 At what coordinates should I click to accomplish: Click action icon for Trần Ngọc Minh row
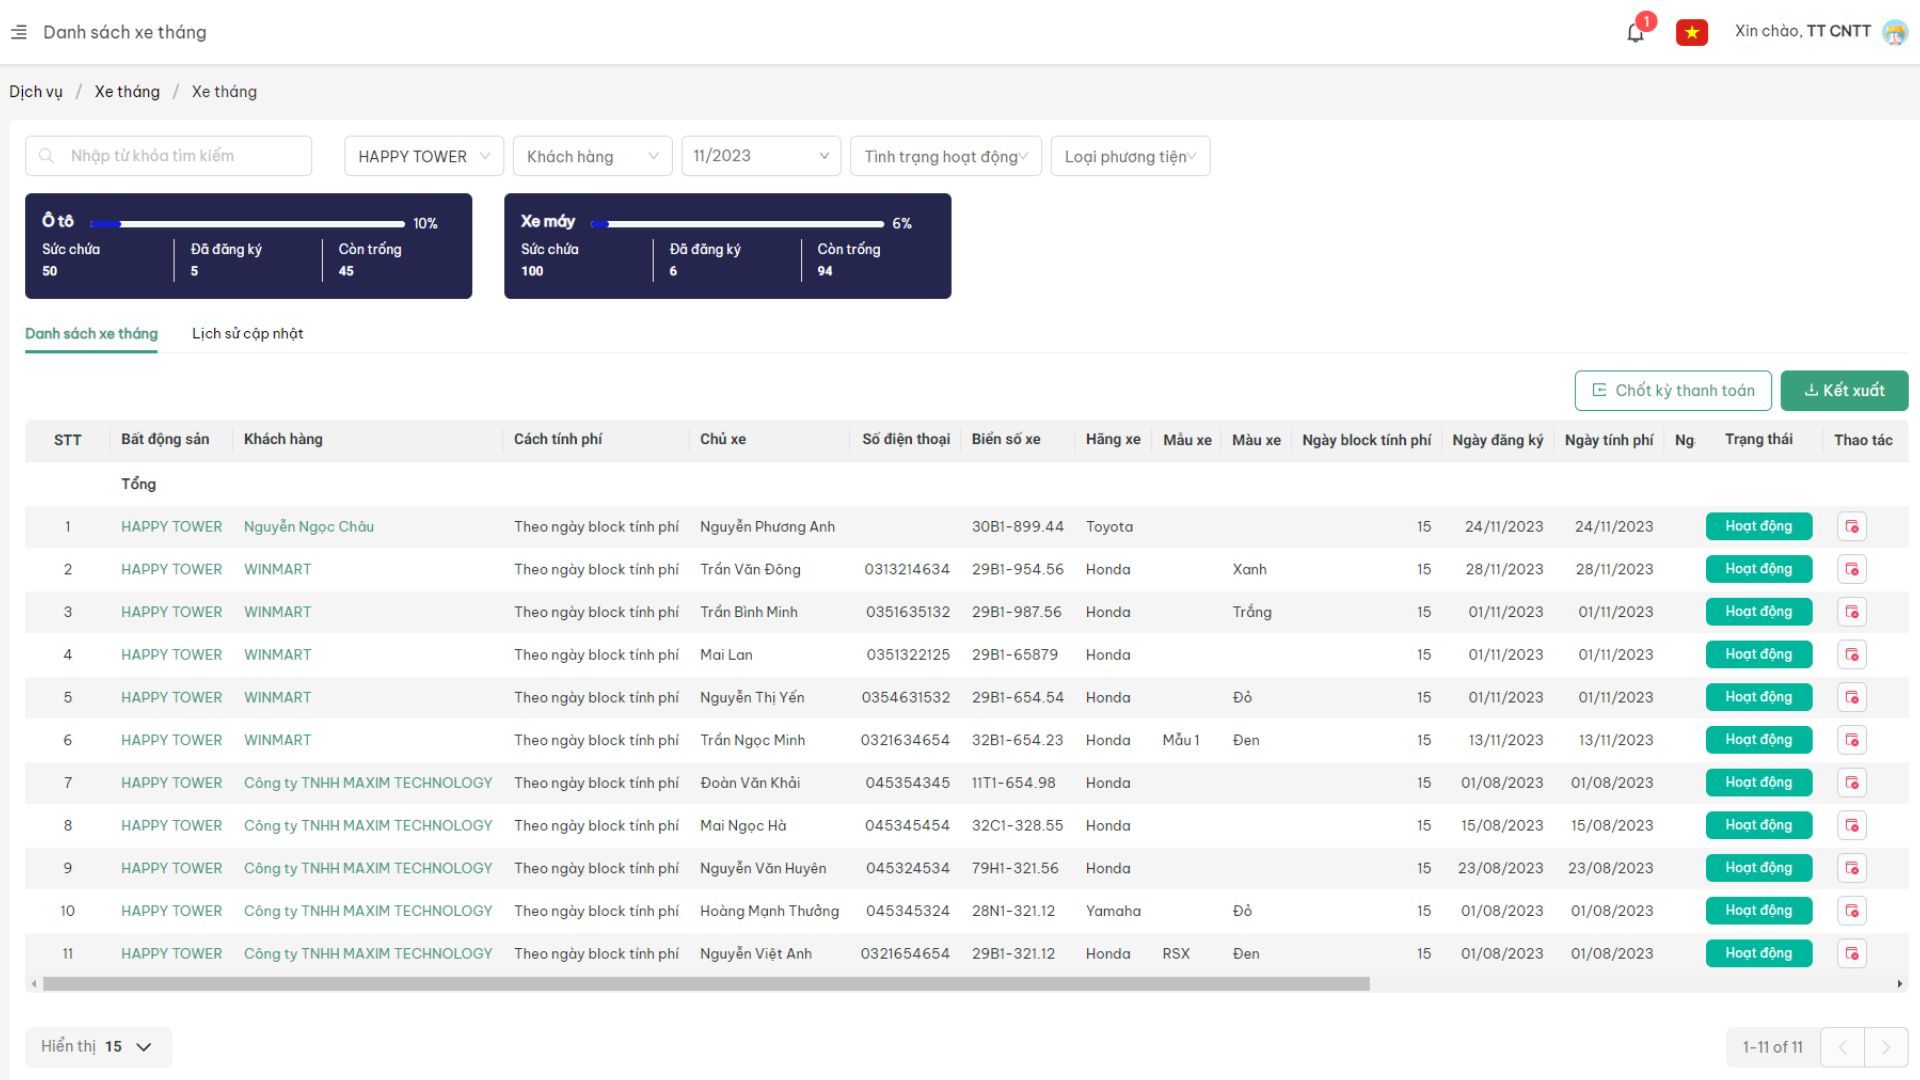coord(1852,740)
